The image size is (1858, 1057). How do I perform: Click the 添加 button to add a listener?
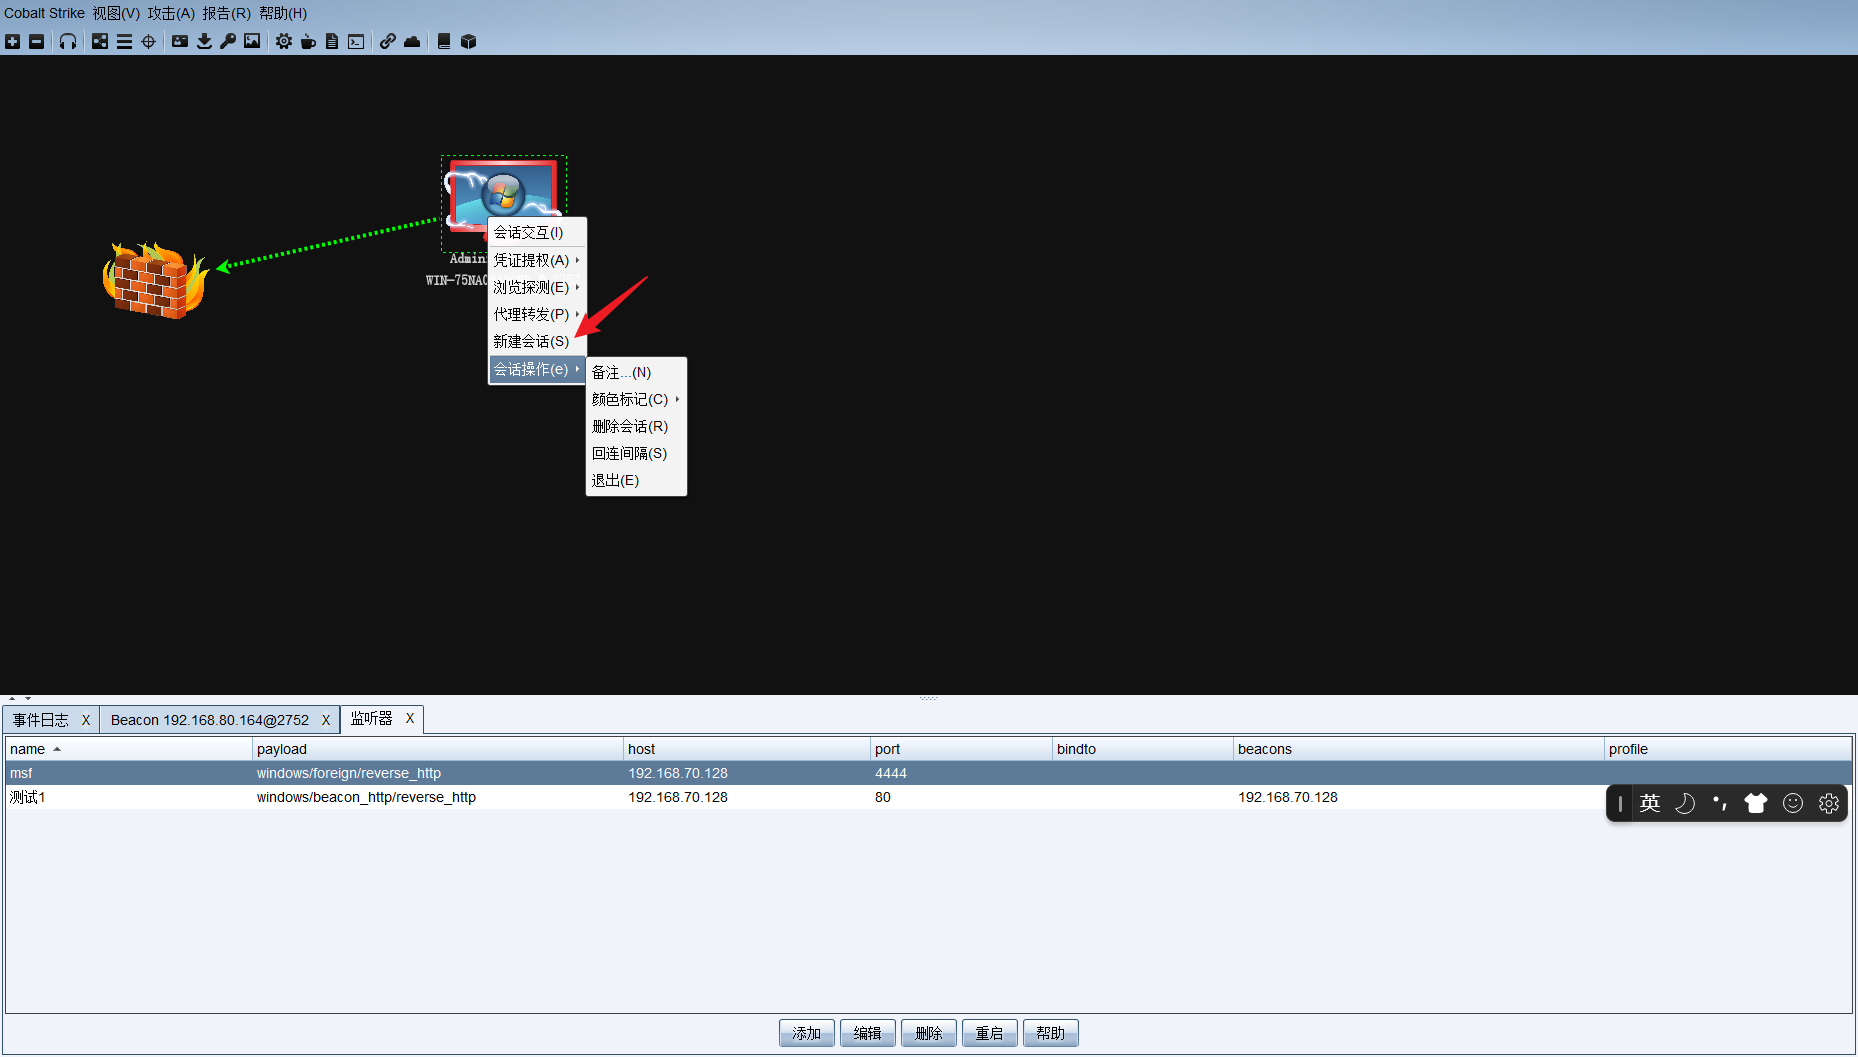click(x=806, y=1032)
